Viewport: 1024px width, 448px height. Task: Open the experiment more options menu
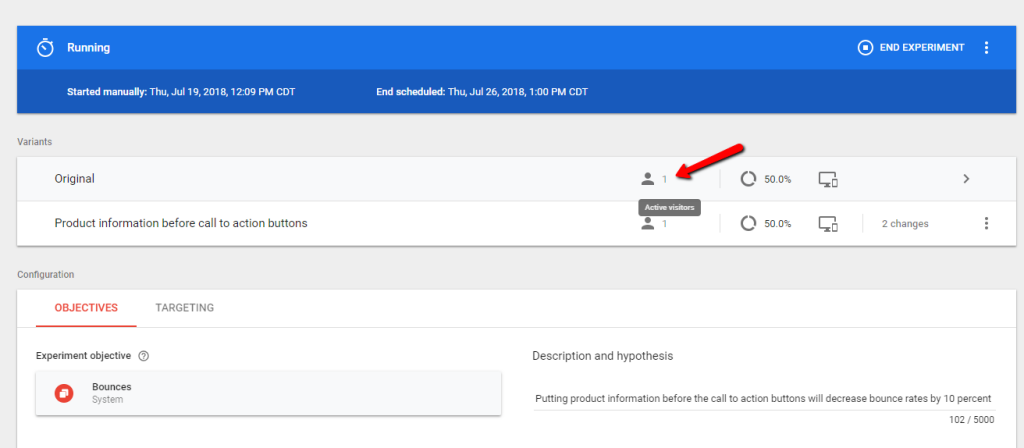[x=987, y=47]
